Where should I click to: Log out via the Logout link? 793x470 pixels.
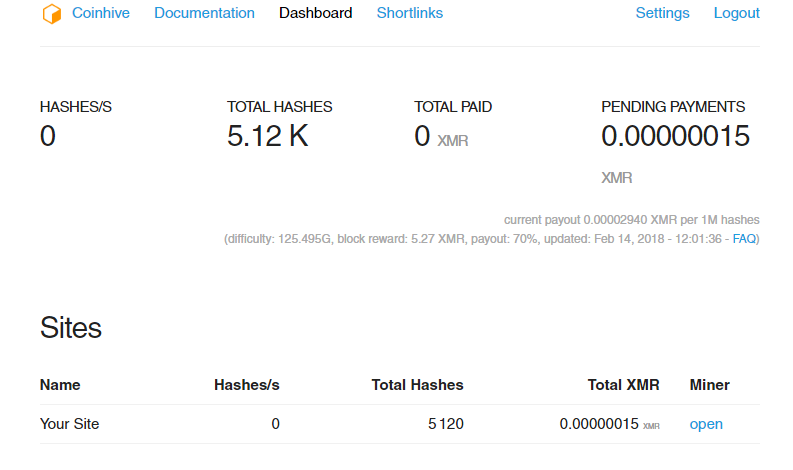click(x=736, y=13)
